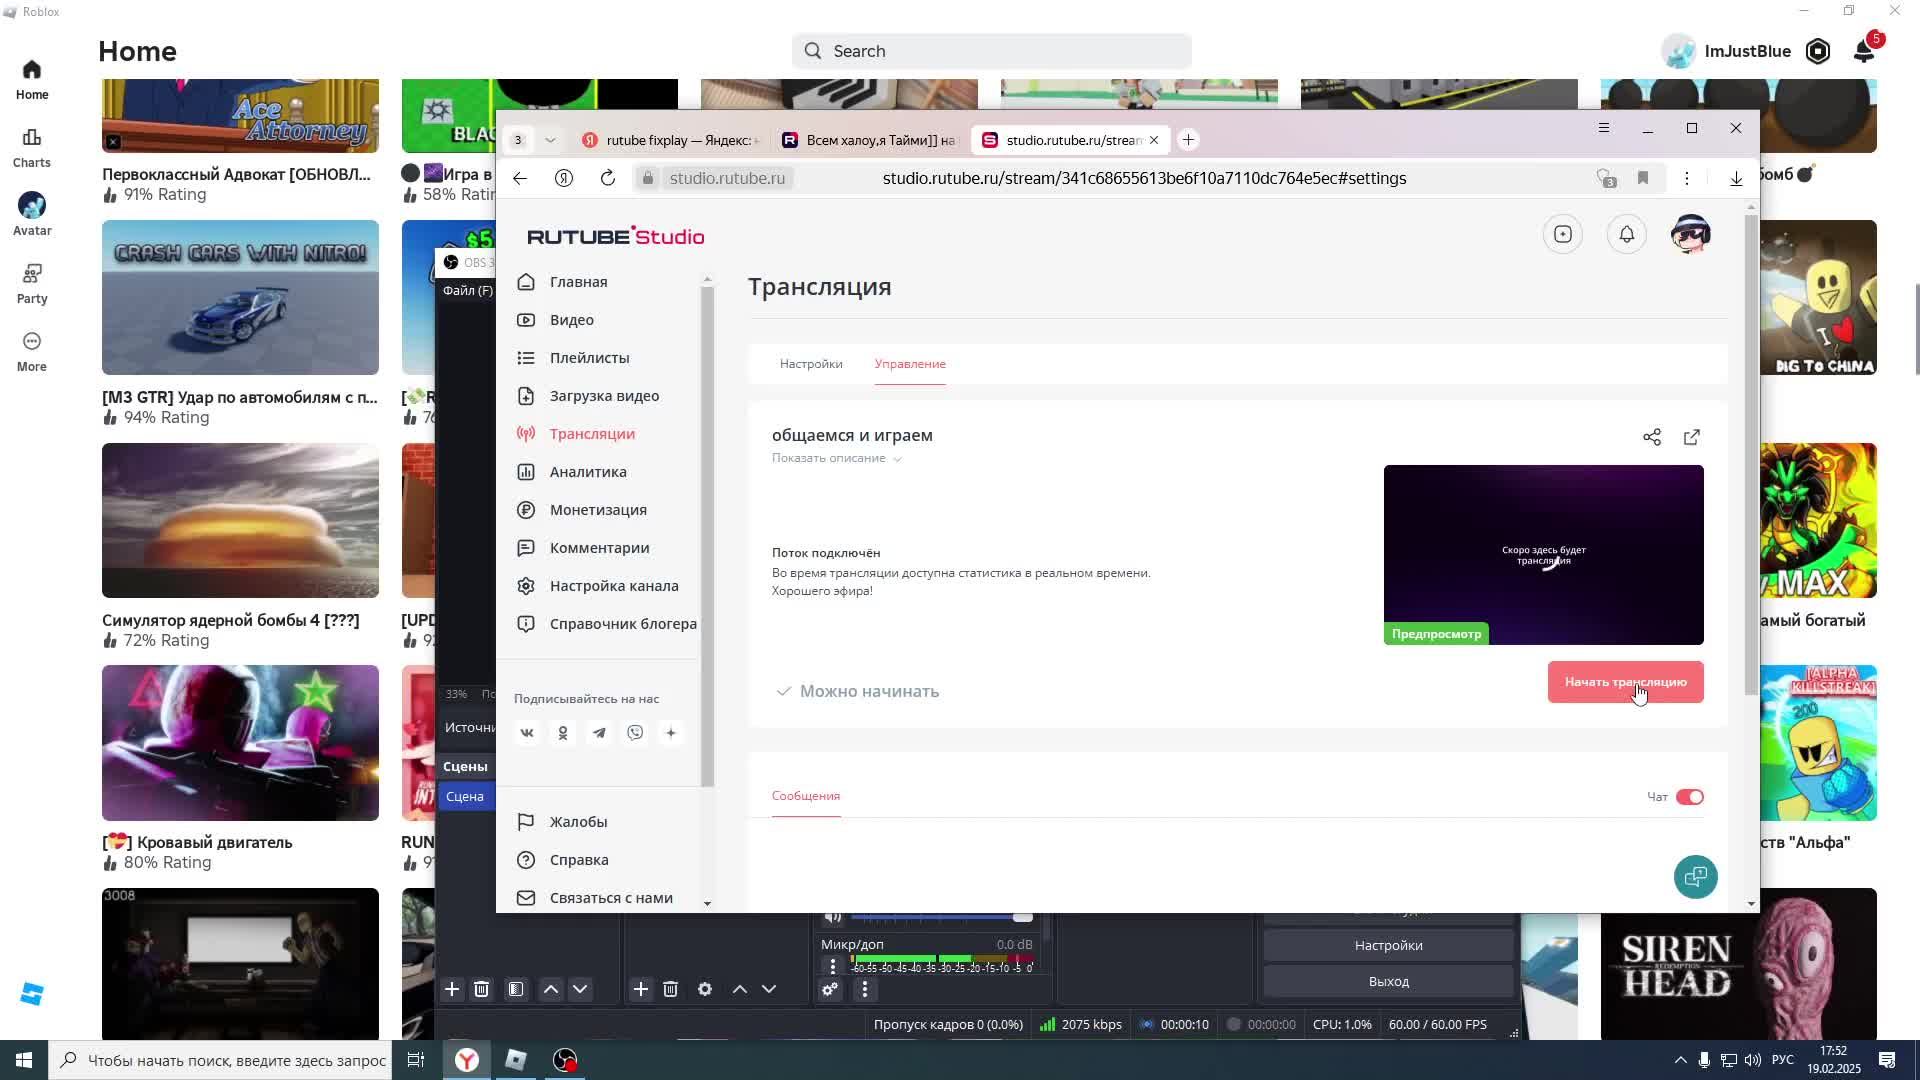Screen dimensions: 1920x1080
Task: Click the Roblox Search field
Action: point(991,51)
